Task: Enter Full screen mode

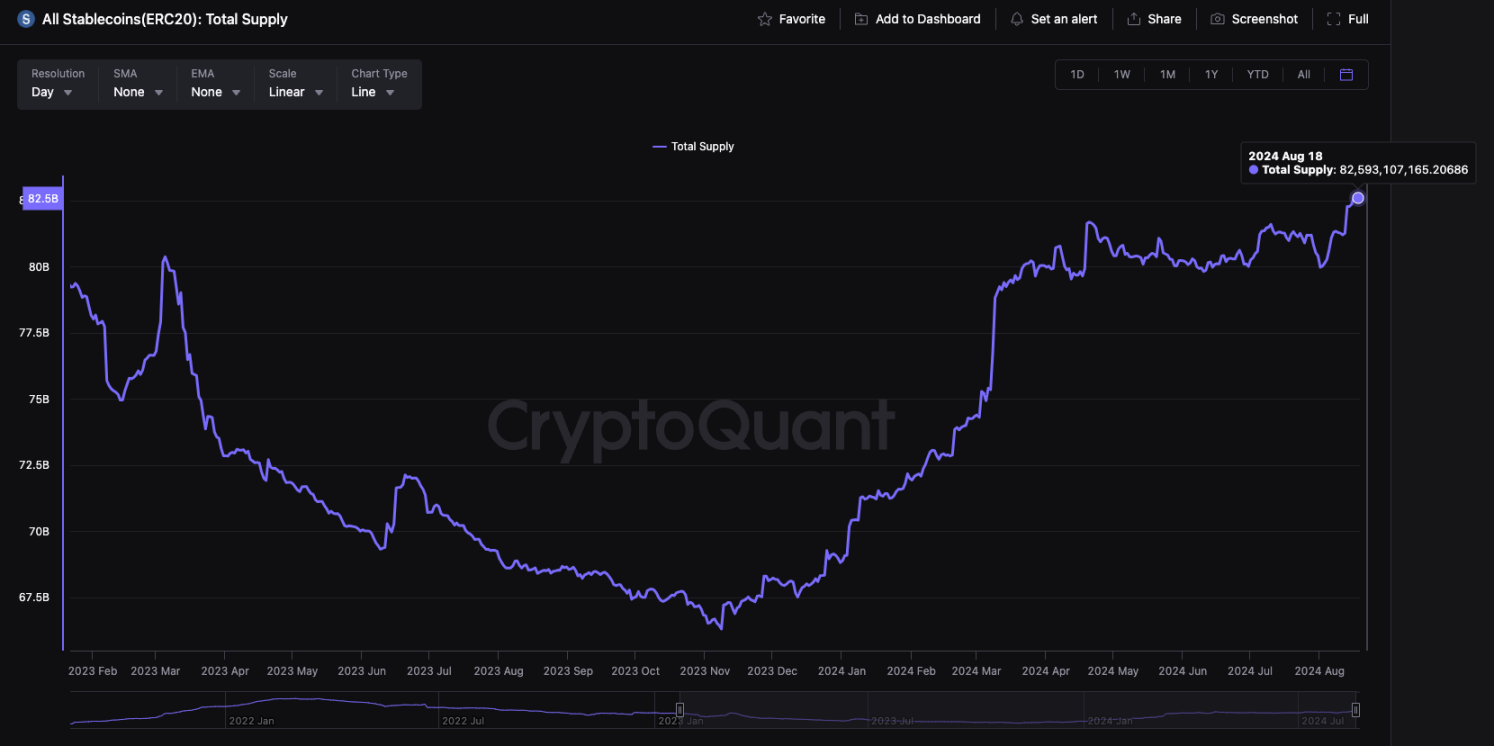Action: pos(1331,18)
